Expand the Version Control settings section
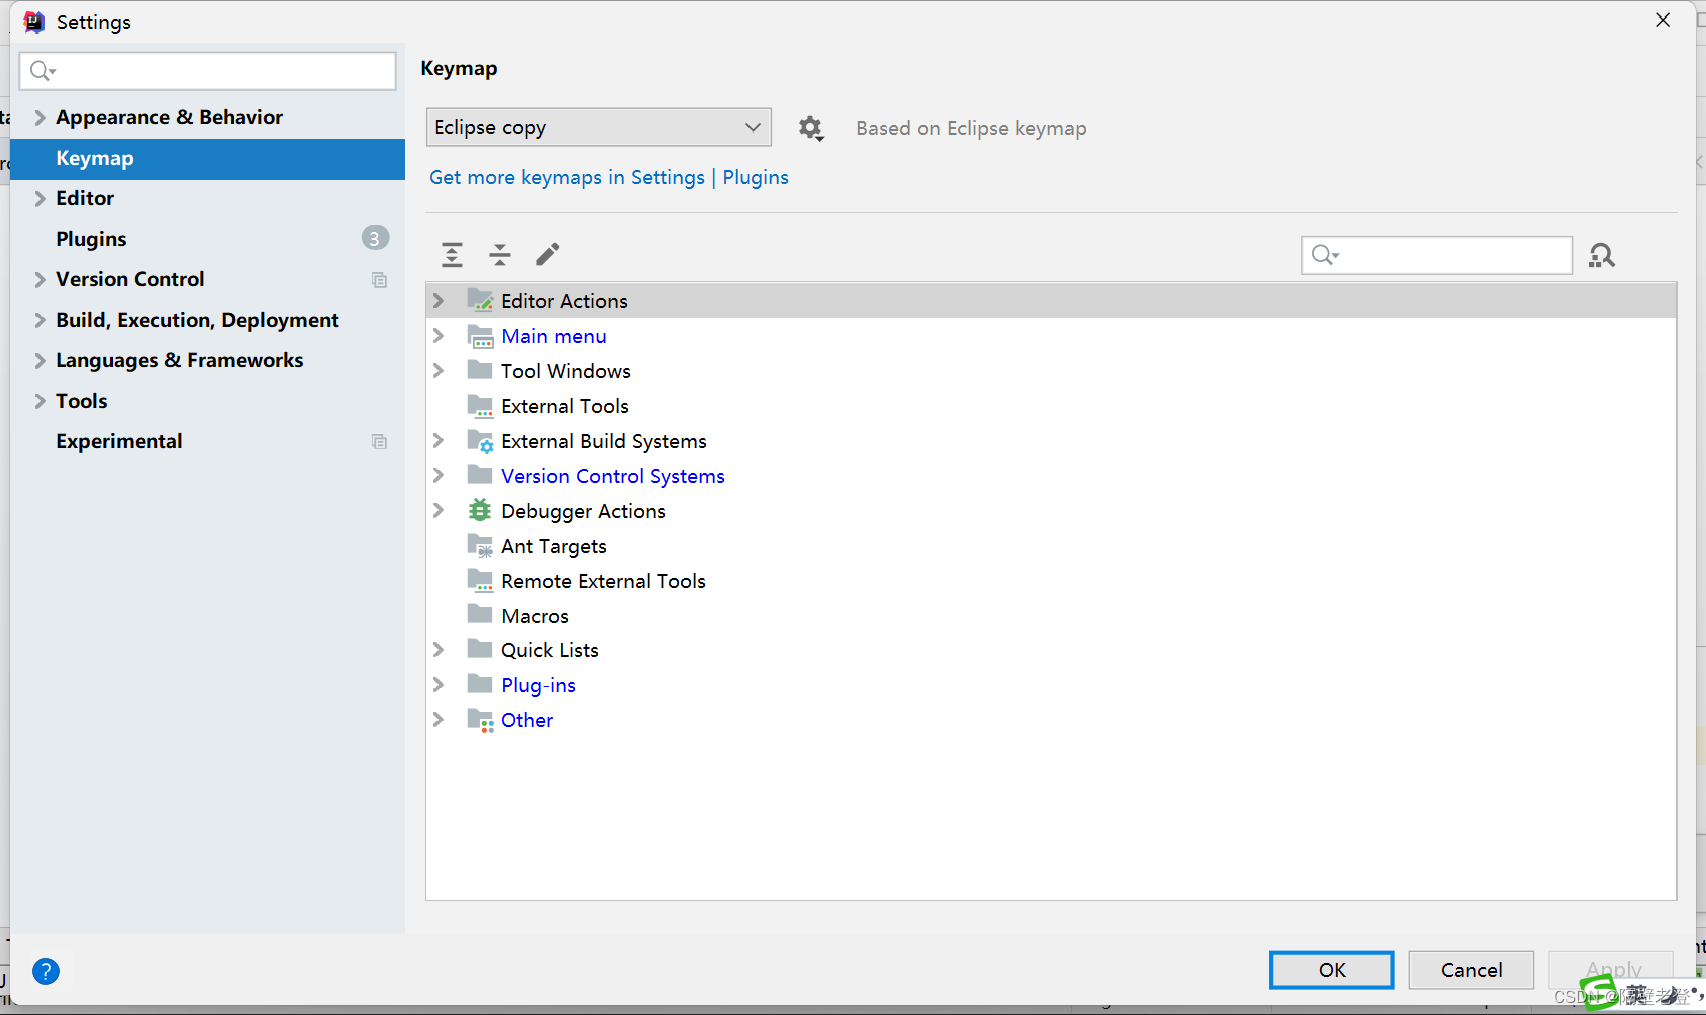1706x1015 pixels. click(x=40, y=279)
